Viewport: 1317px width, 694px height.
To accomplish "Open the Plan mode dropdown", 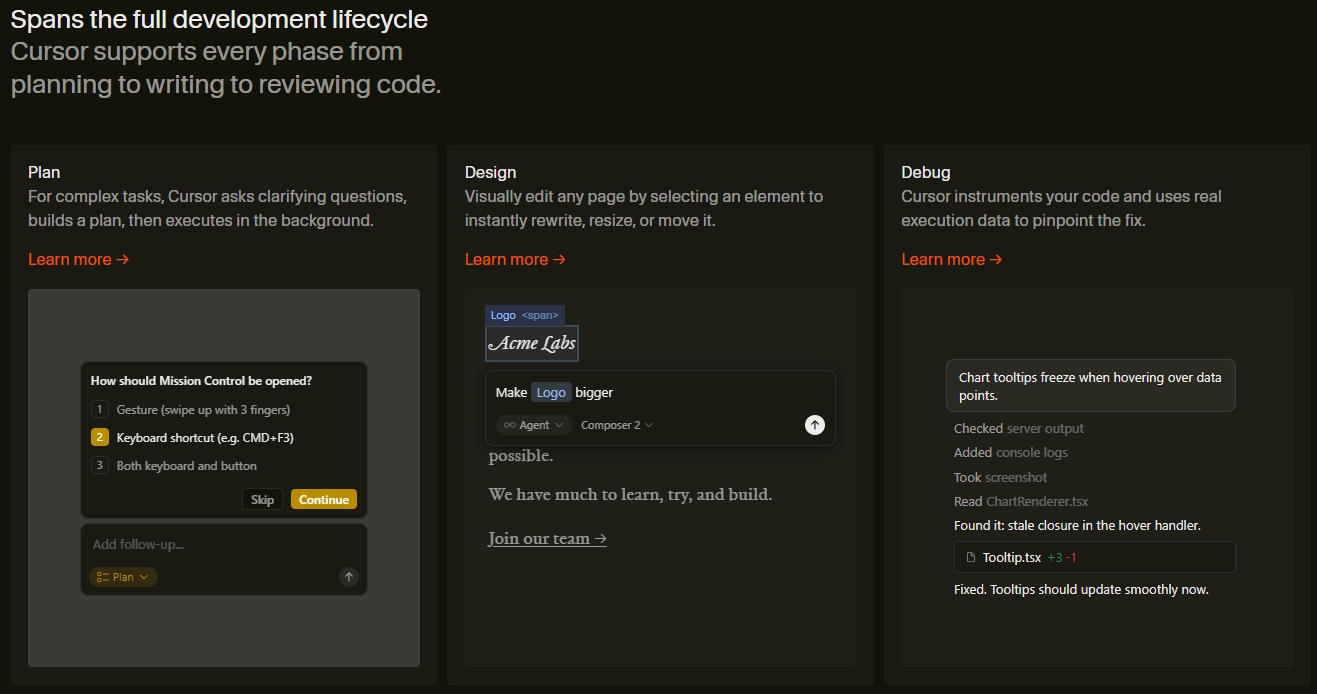I will [124, 577].
